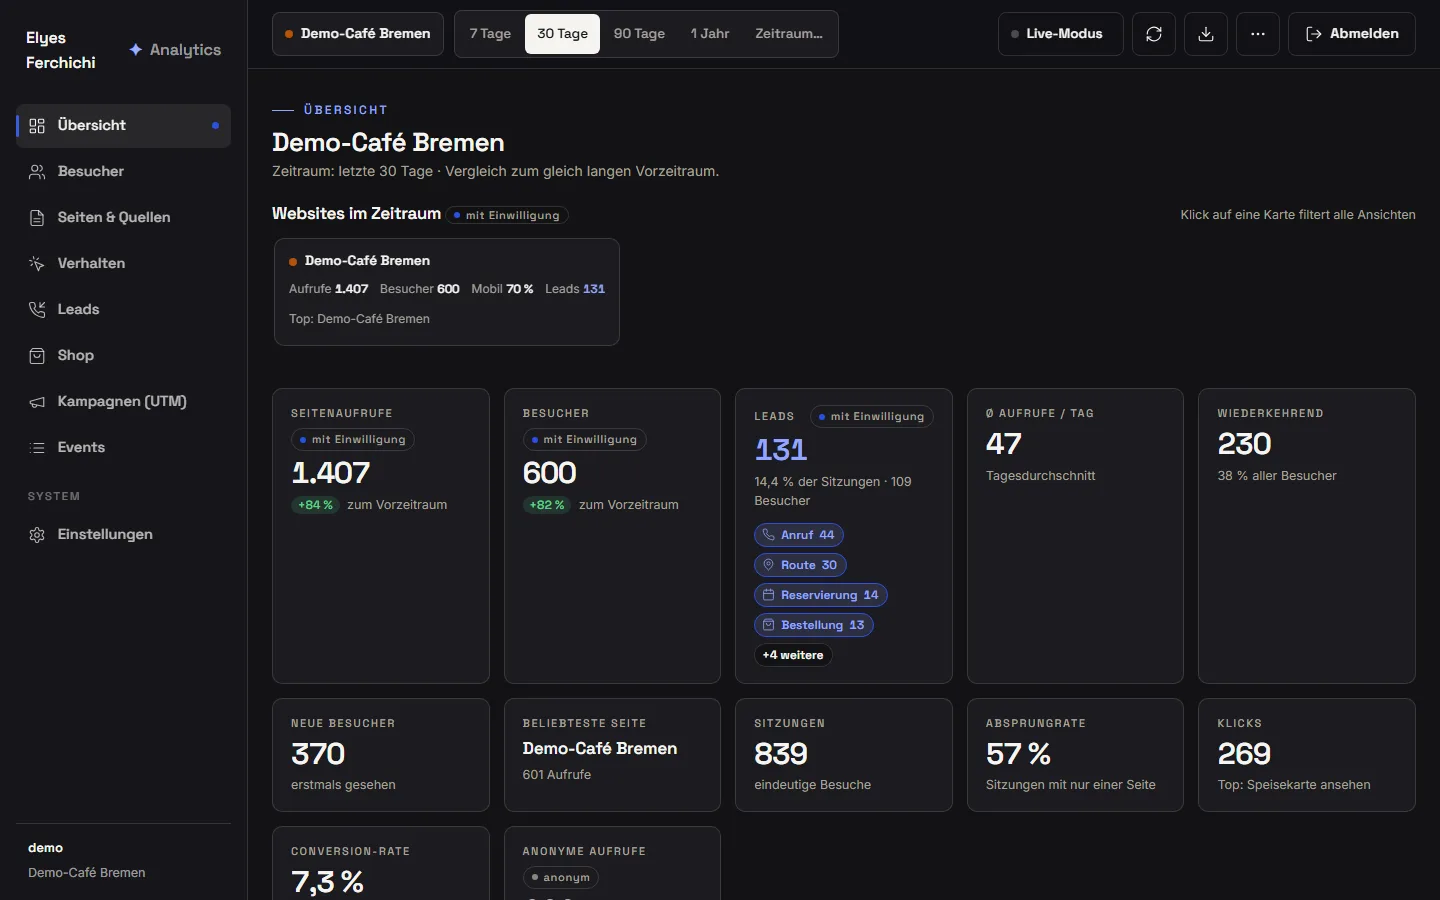The height and width of the screenshot is (900, 1440).
Task: Open the Demo-Café Bremen site selector
Action: pyautogui.click(x=358, y=34)
